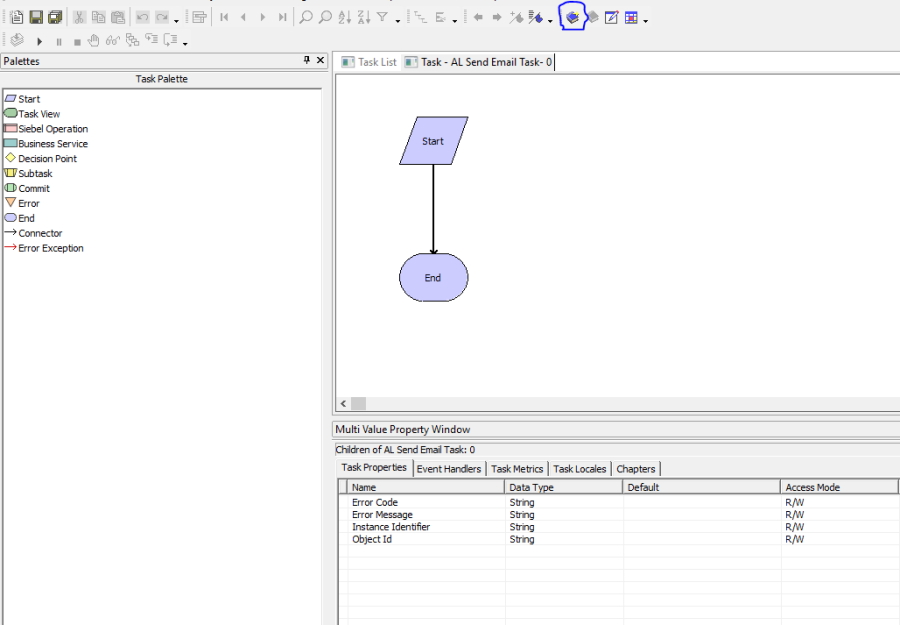Select Start in Task Palette
900x625 pixels.
coord(22,99)
